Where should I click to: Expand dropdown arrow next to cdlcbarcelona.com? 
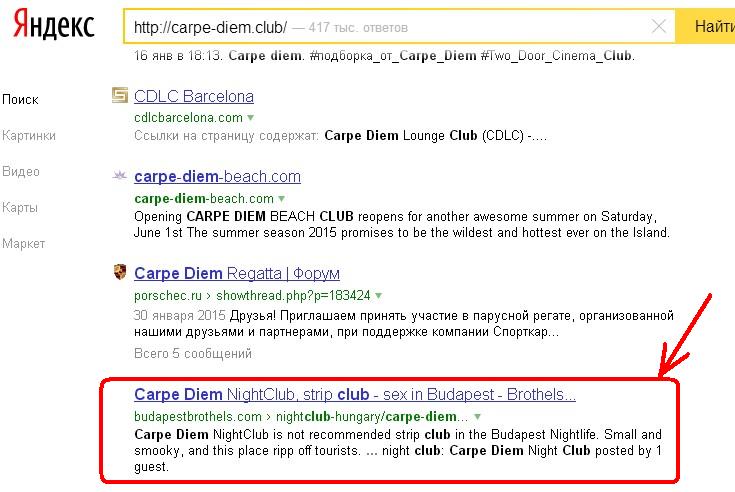tap(251, 118)
